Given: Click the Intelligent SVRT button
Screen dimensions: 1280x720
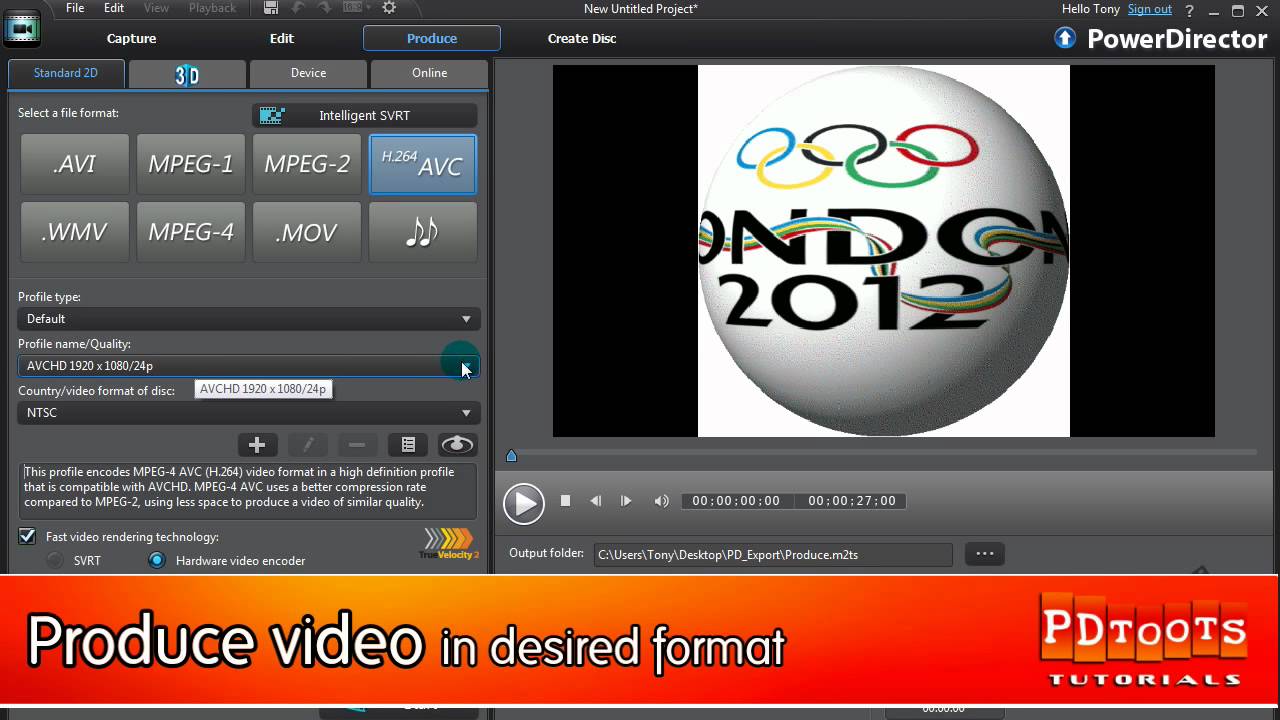Looking at the screenshot, I should click(x=364, y=115).
